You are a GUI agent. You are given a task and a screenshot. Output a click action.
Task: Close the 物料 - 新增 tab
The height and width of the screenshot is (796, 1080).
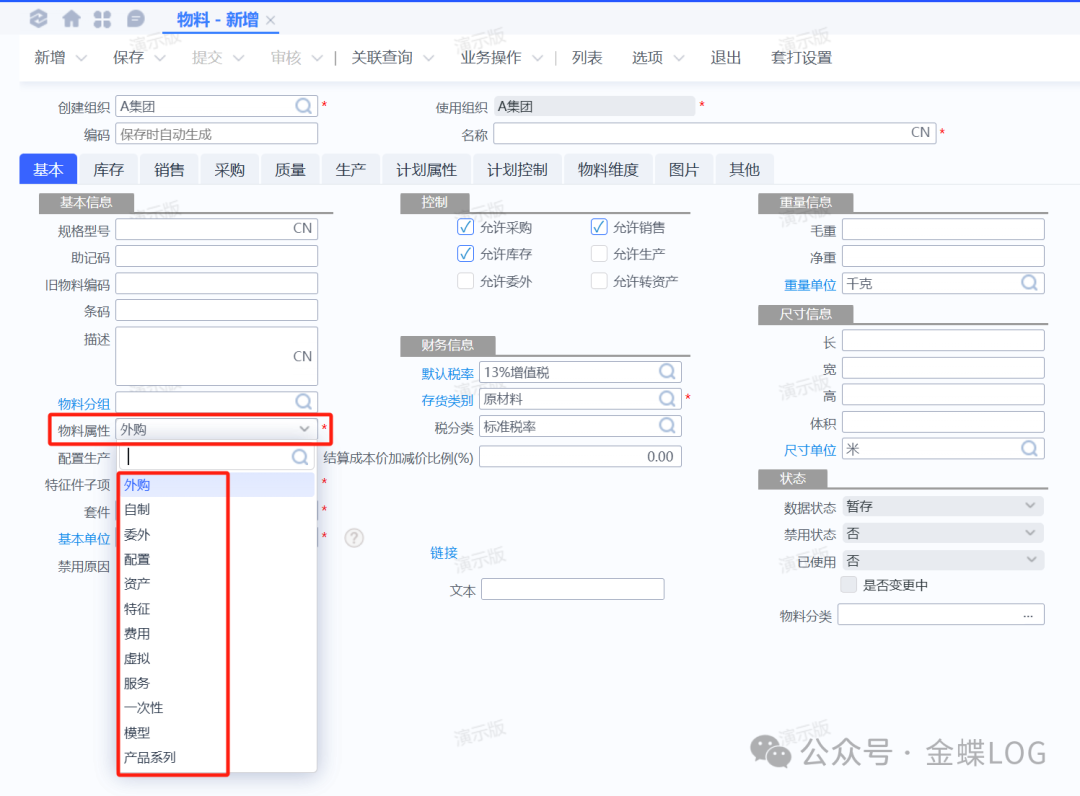coord(271,21)
